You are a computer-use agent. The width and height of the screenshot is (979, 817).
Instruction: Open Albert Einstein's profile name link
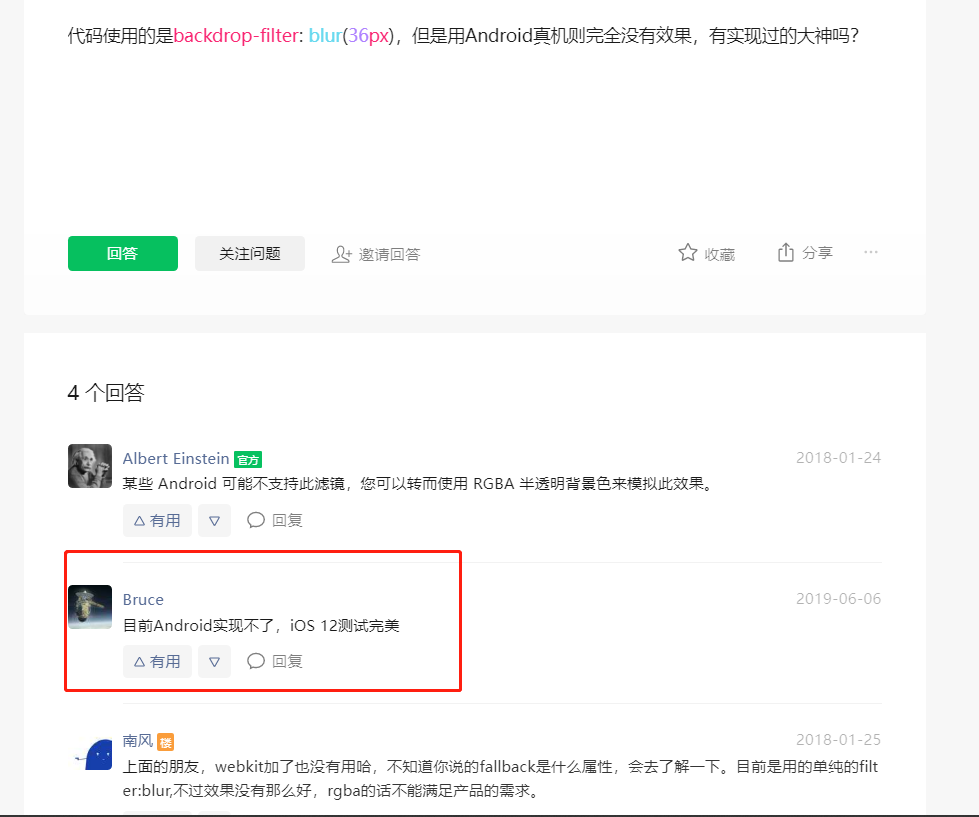176,459
